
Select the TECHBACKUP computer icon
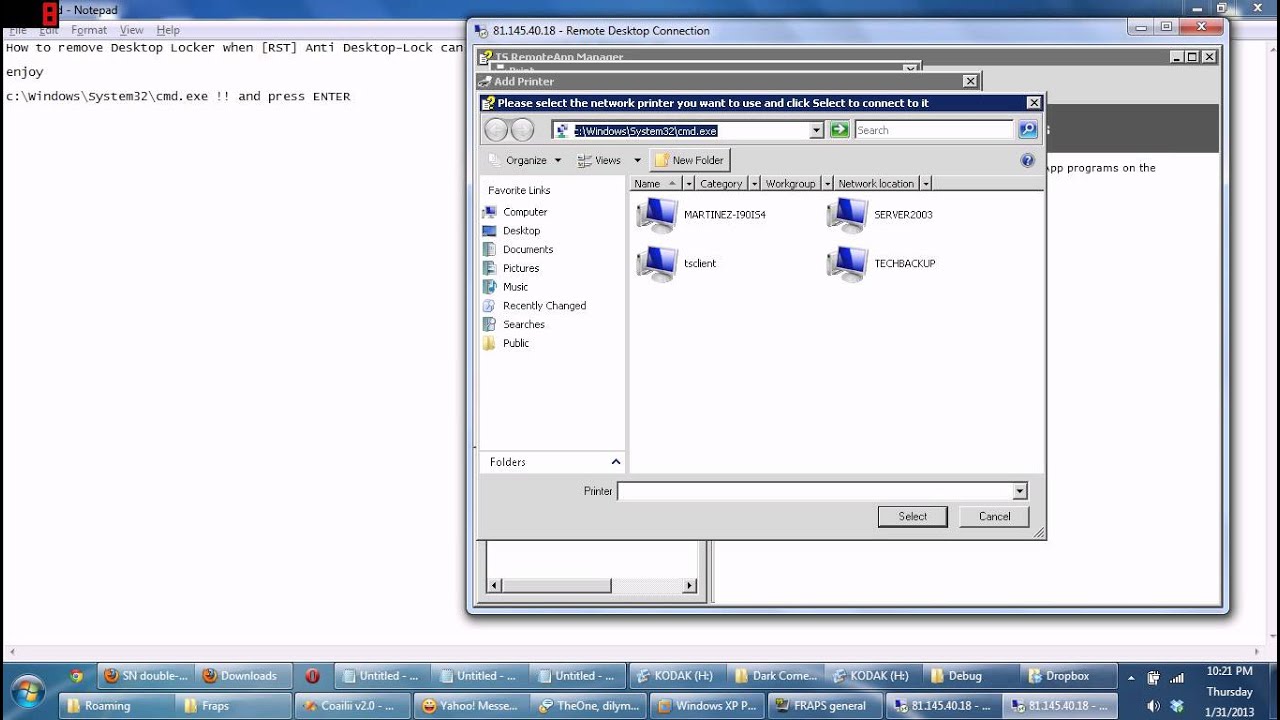pyautogui.click(x=847, y=263)
